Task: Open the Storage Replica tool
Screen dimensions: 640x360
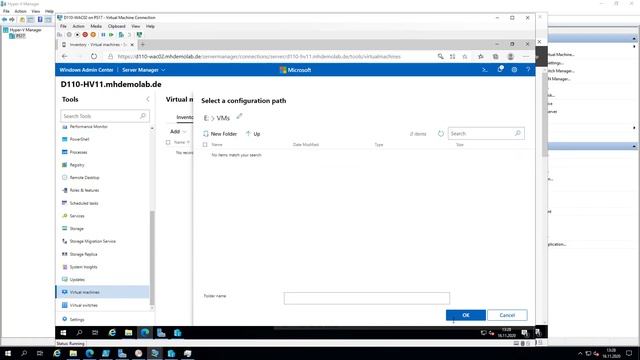Action: point(83,254)
